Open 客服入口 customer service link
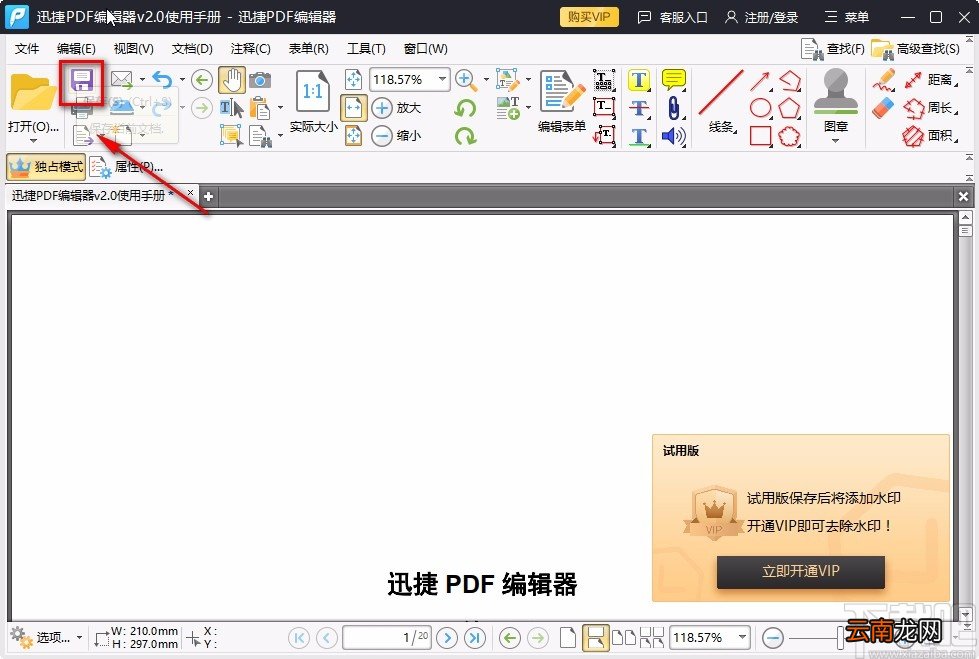This screenshot has width=979, height=659. click(x=672, y=17)
